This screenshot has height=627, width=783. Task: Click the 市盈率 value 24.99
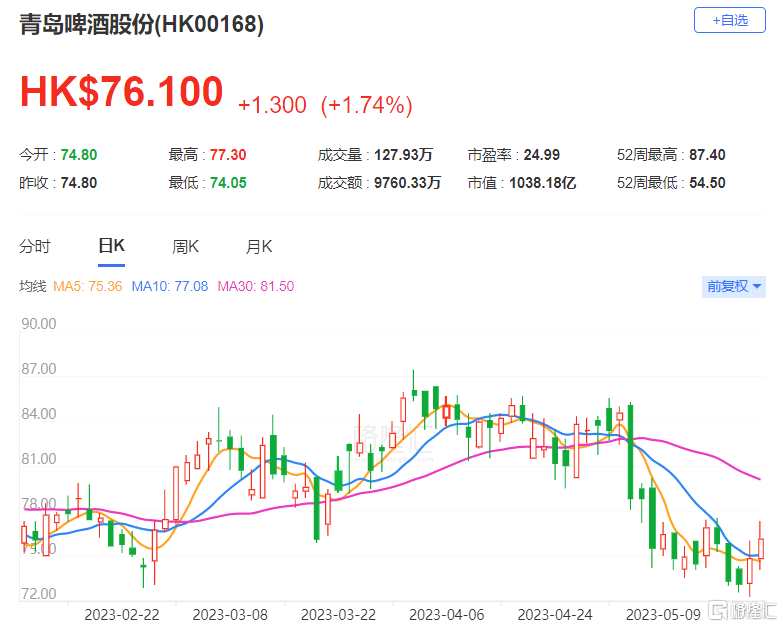pos(542,155)
